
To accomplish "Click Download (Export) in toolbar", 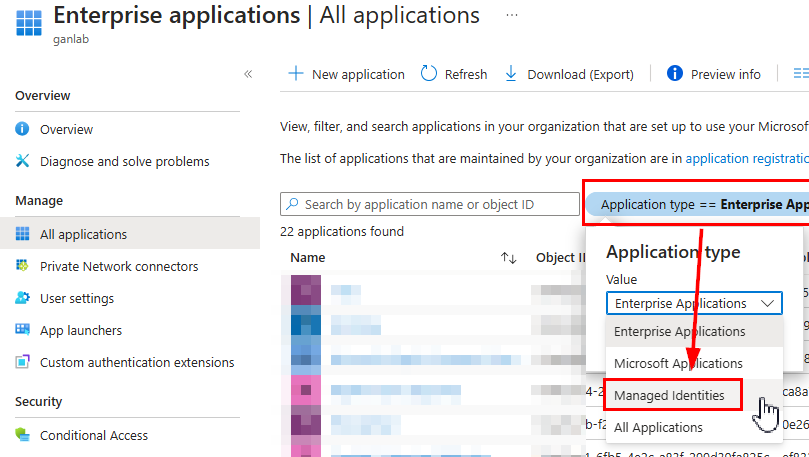I will click(569, 74).
